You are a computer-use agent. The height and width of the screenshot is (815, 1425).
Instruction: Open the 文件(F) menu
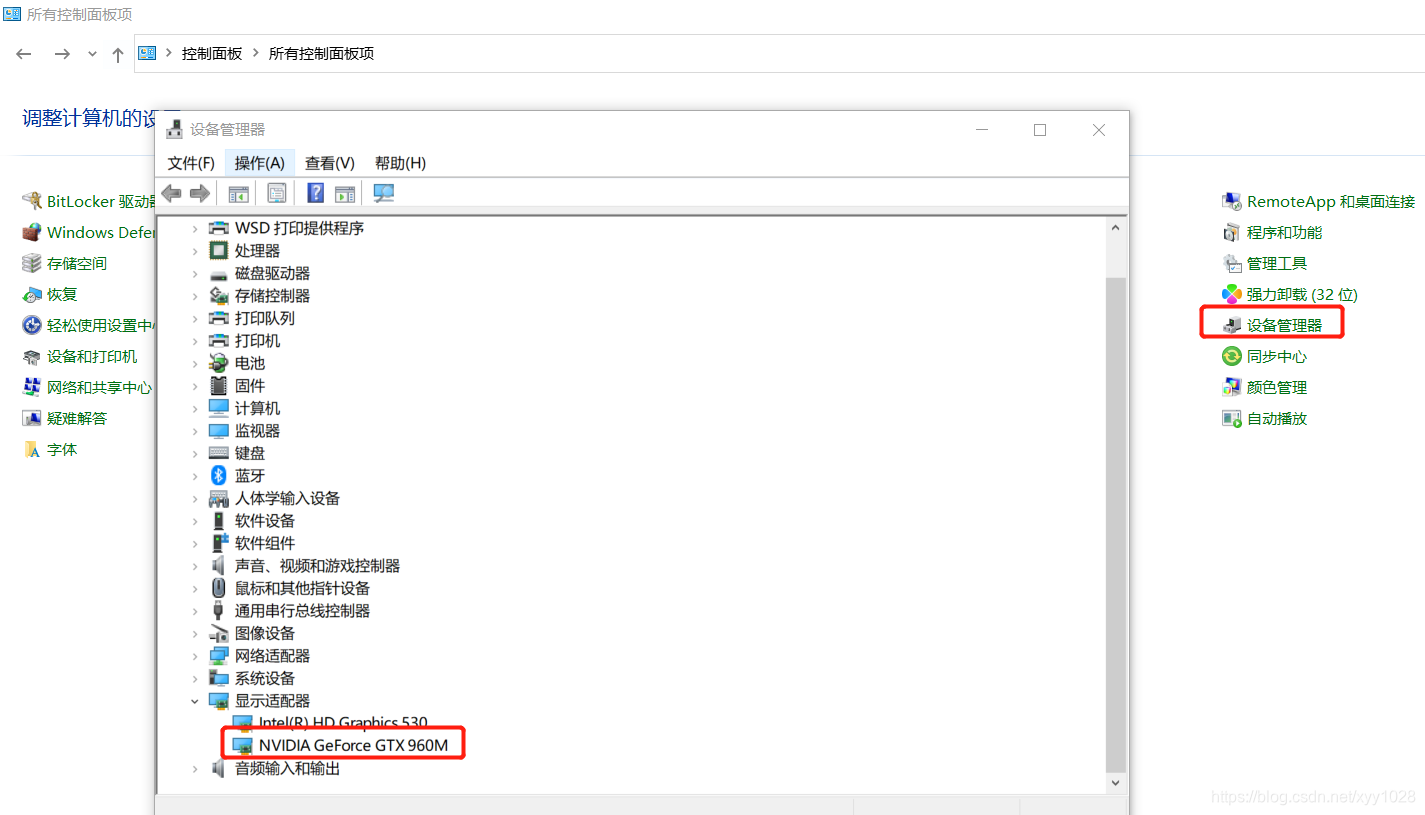coord(191,163)
